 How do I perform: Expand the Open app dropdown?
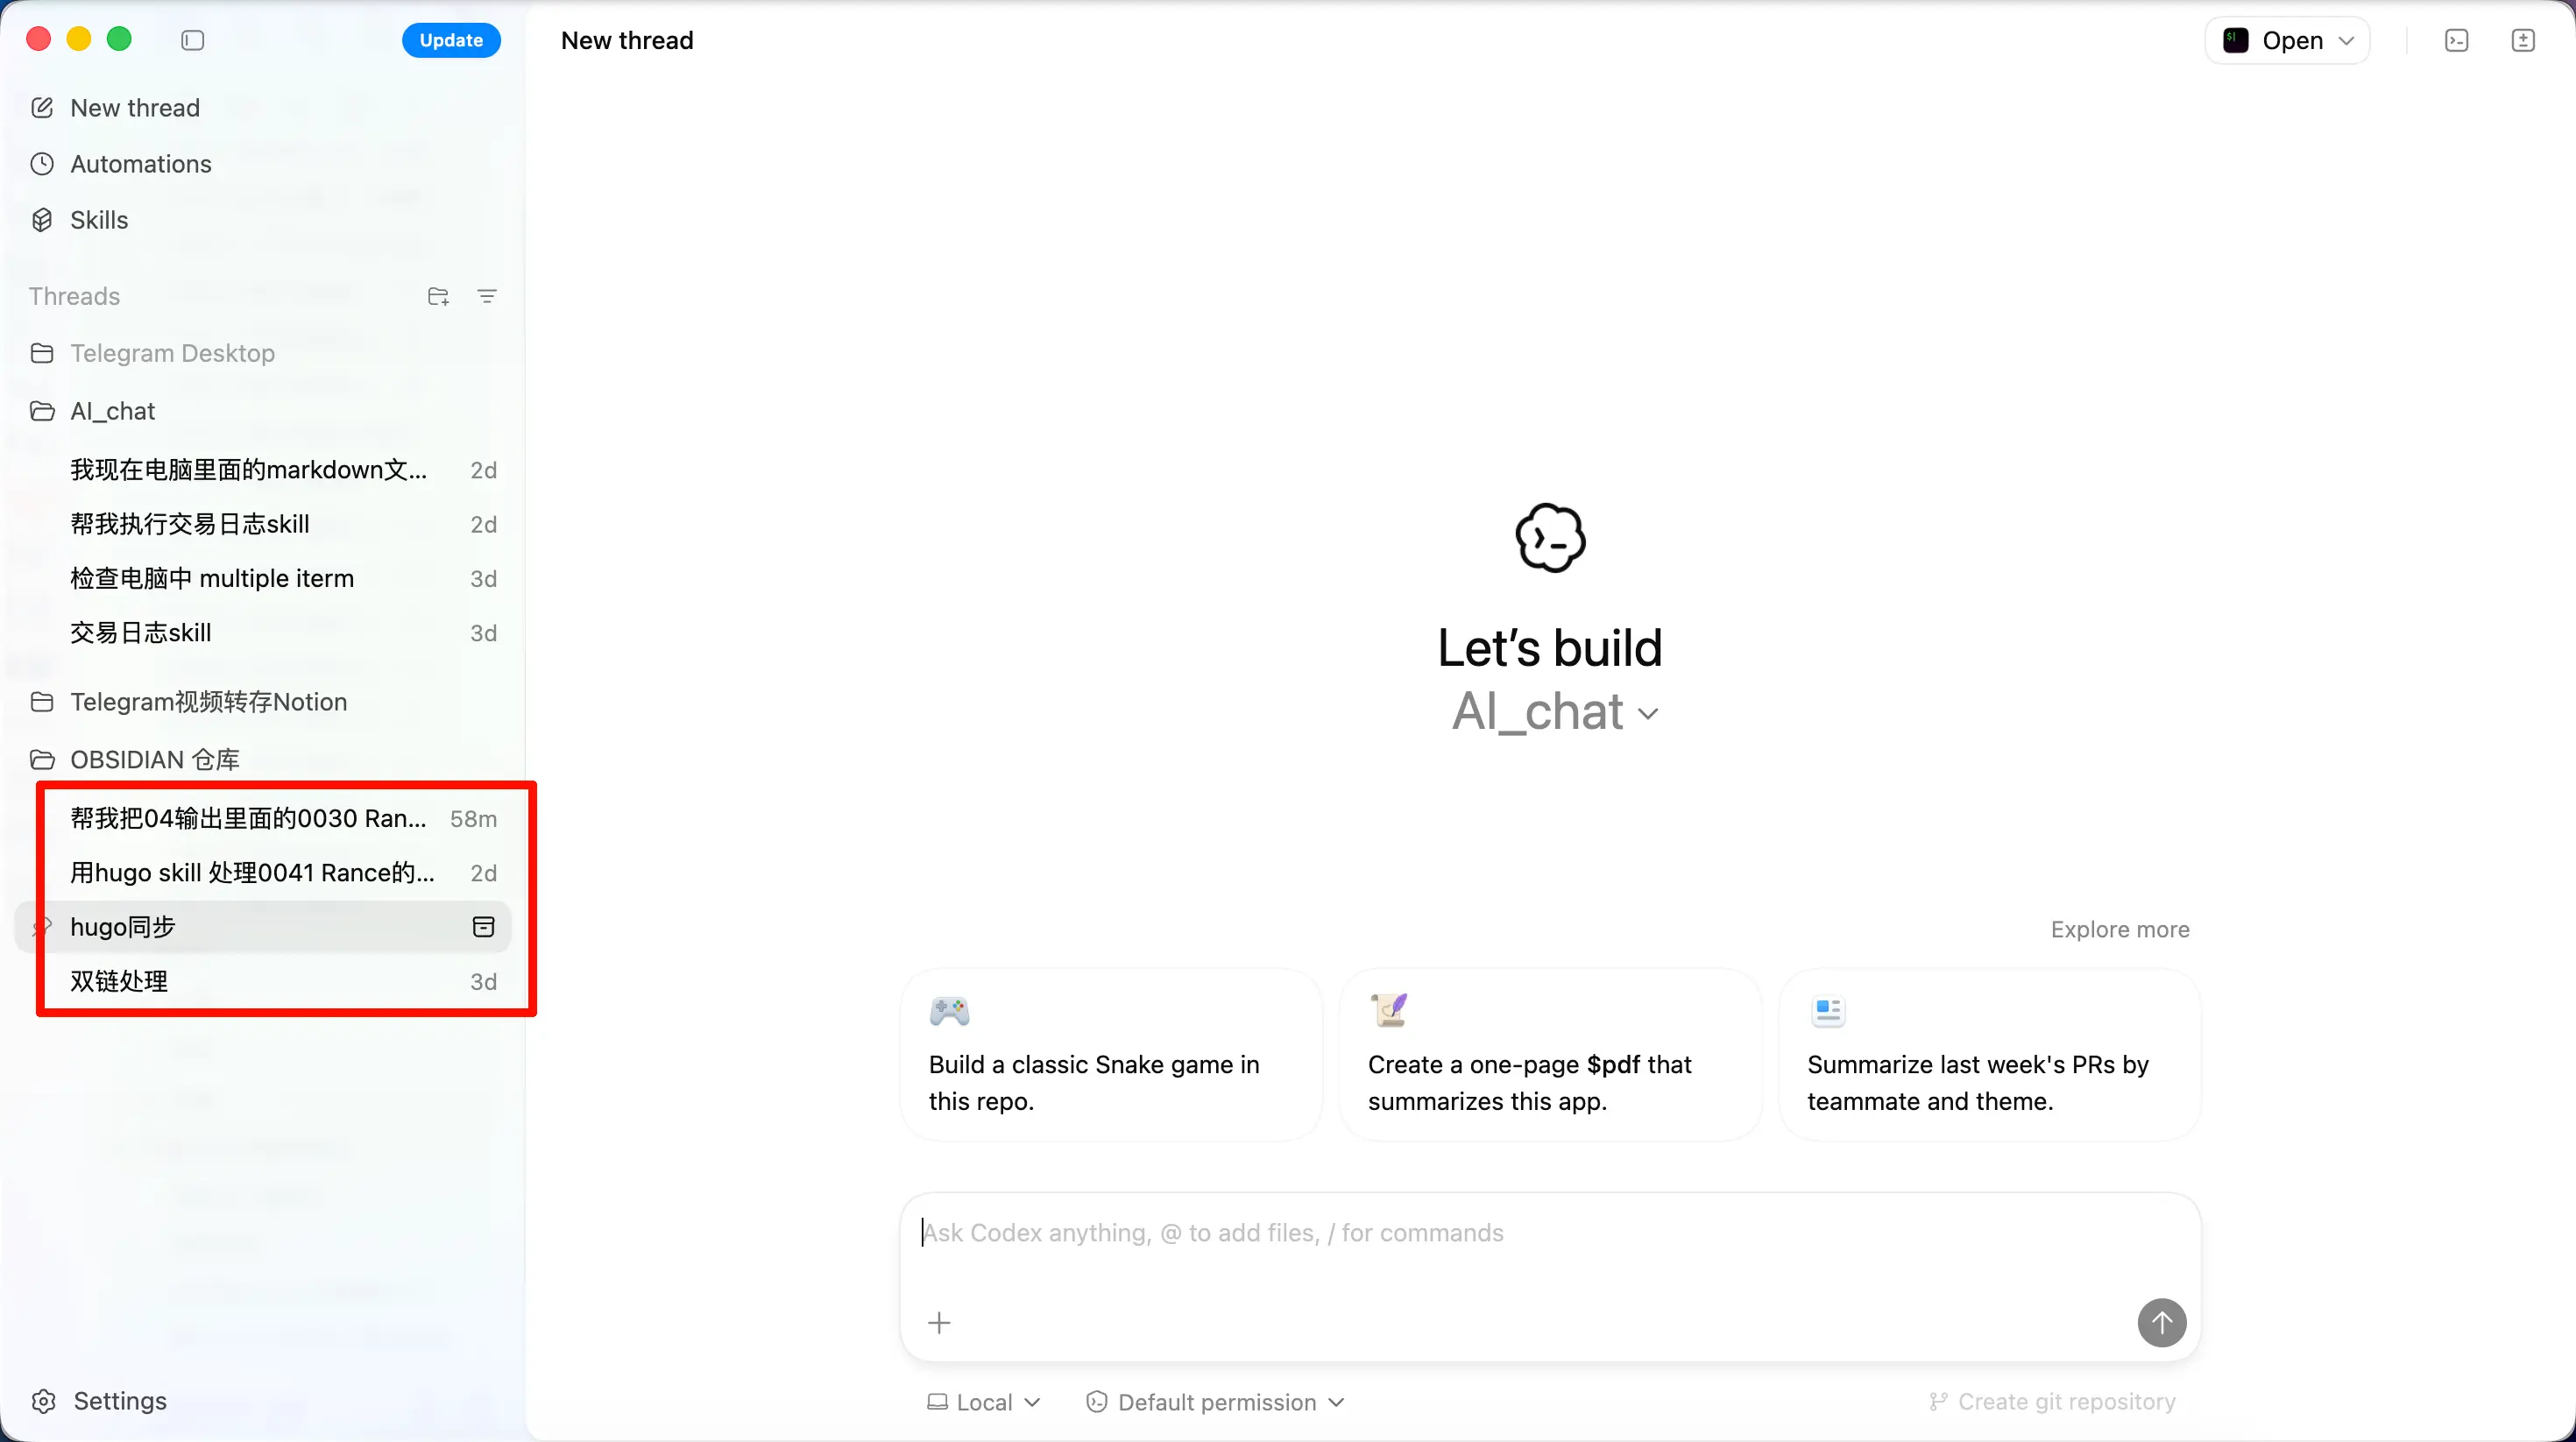point(2288,40)
